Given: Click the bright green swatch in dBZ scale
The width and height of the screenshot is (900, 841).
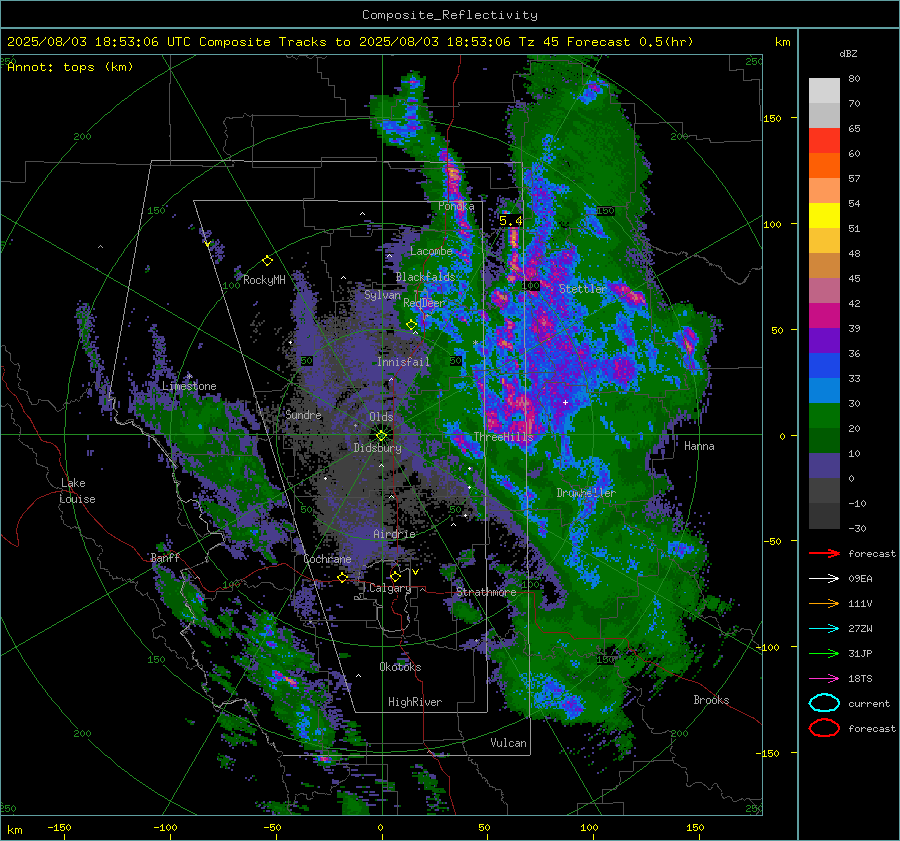Looking at the screenshot, I should pos(824,415).
